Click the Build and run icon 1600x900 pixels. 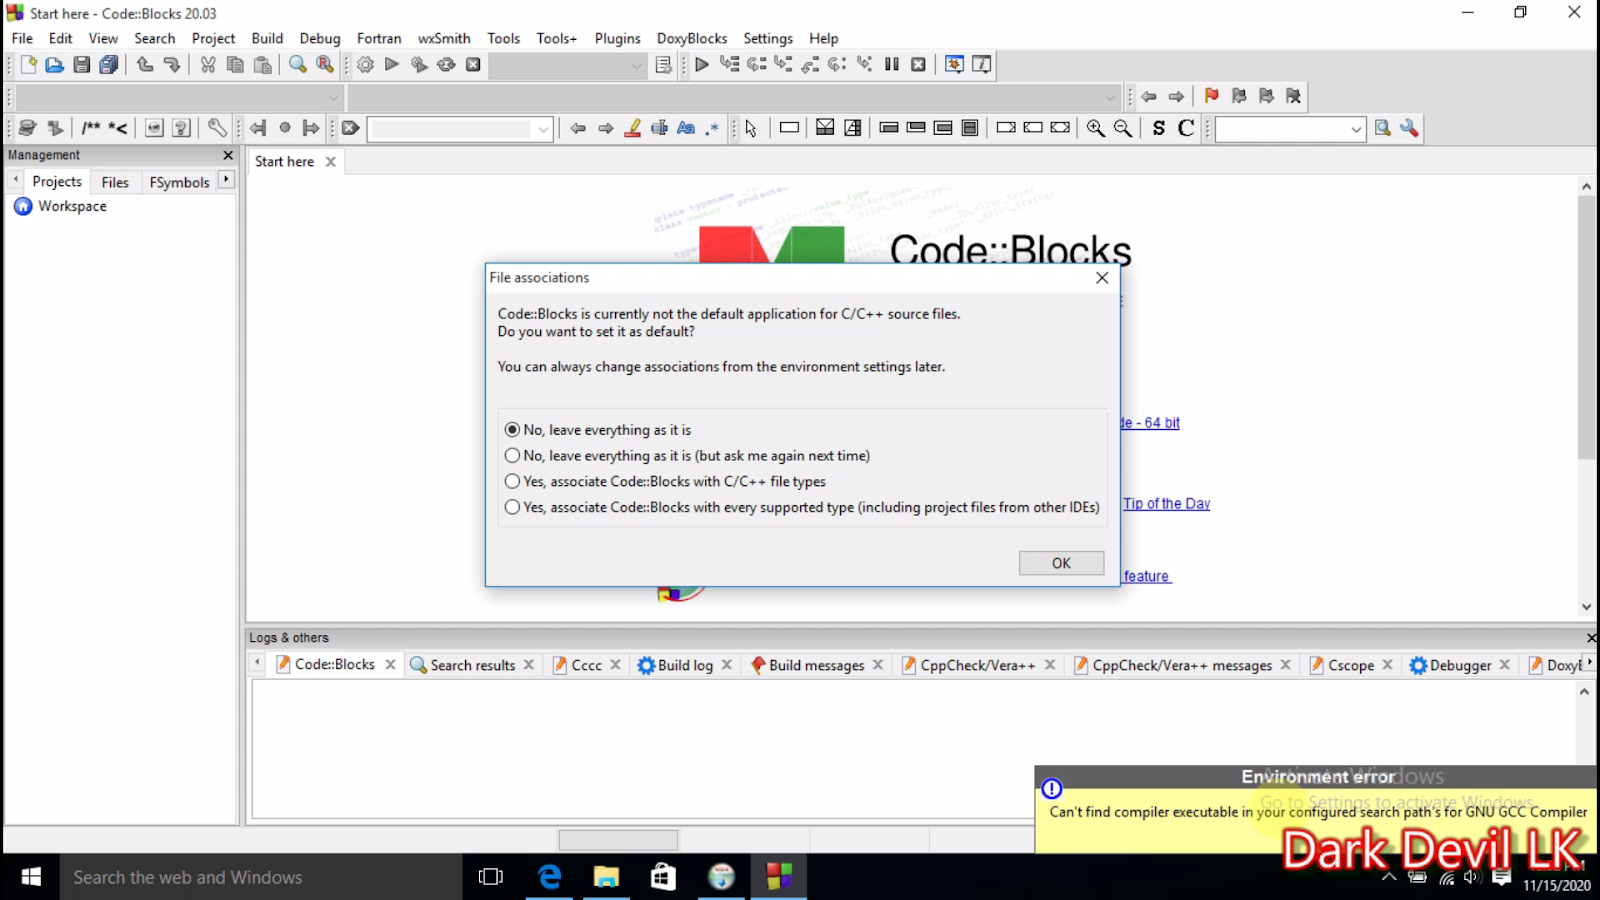(419, 65)
